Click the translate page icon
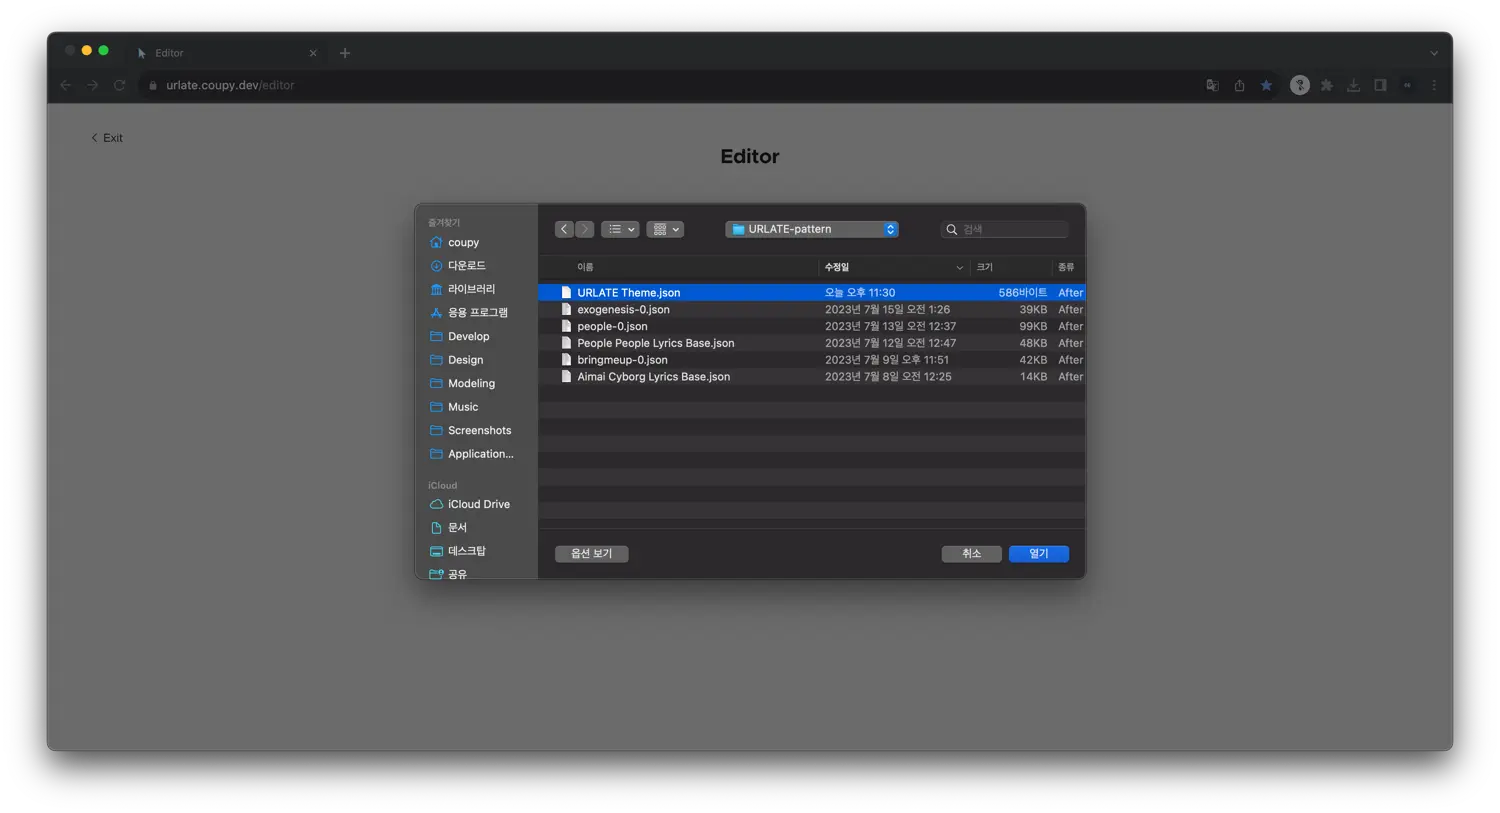 [x=1212, y=86]
